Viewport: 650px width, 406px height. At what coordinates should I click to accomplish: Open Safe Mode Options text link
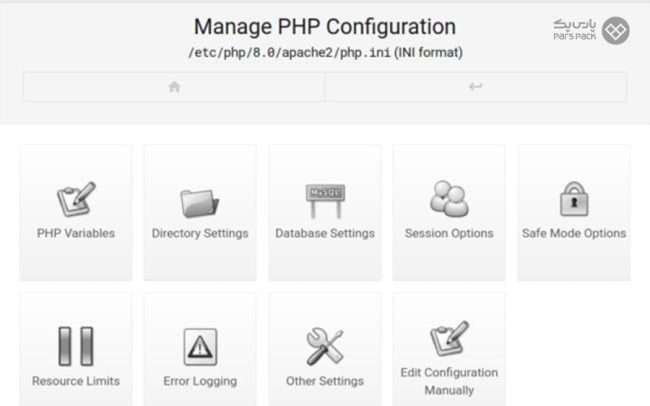(574, 234)
